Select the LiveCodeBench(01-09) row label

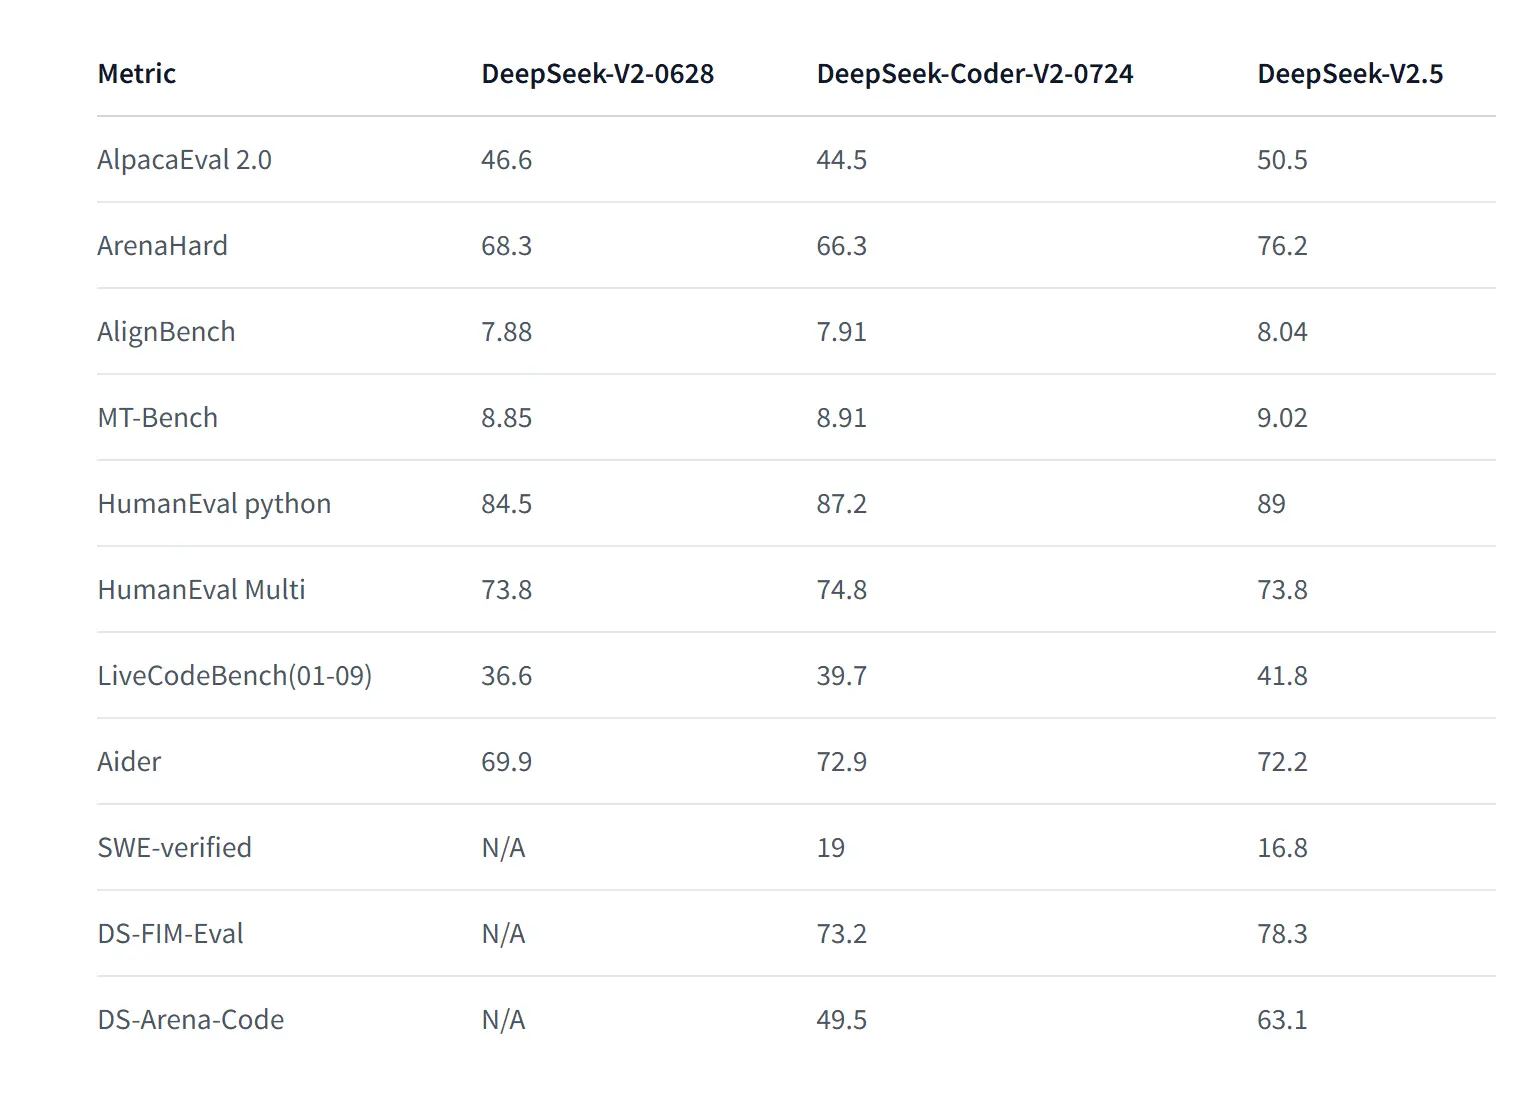[x=234, y=676]
